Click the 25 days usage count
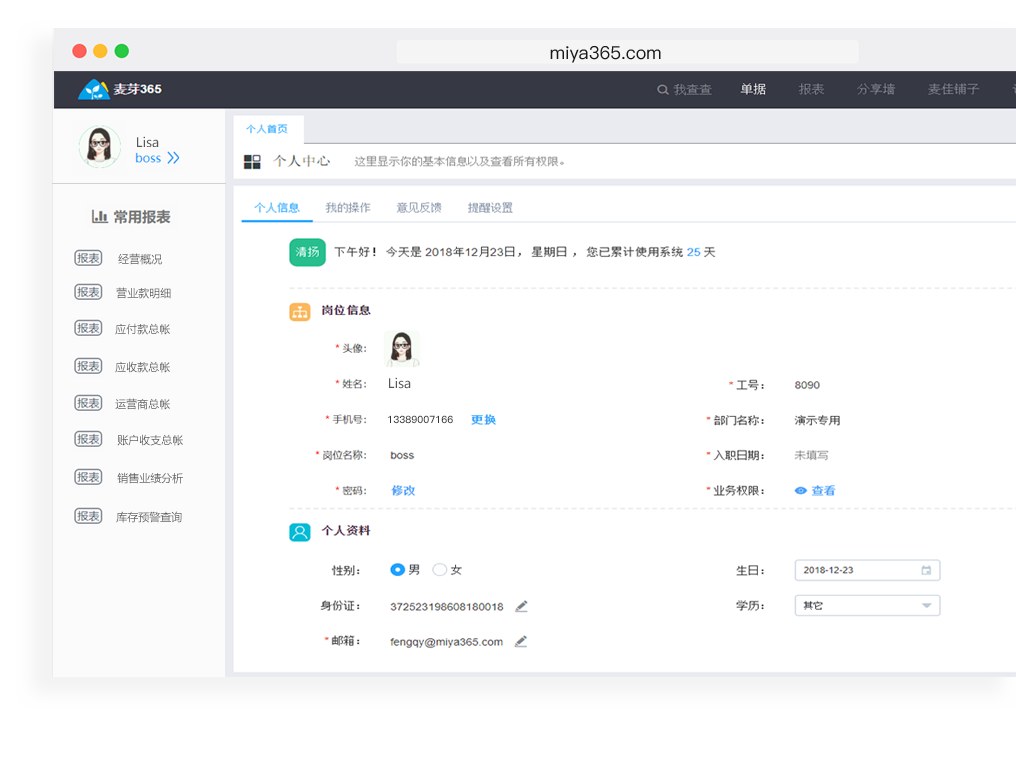Viewport: 1016px width, 767px height. point(693,252)
